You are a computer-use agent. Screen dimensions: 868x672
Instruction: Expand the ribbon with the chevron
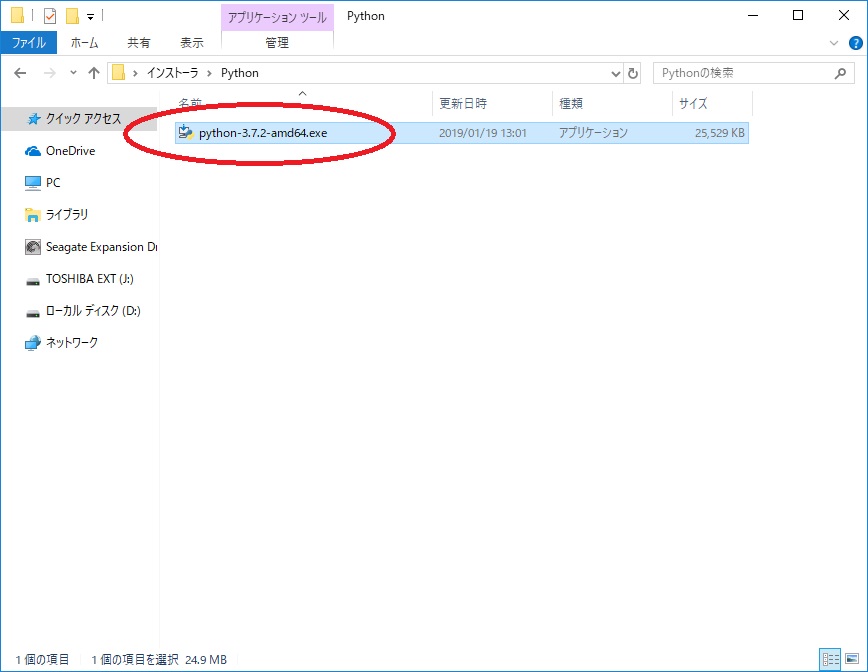(x=834, y=43)
